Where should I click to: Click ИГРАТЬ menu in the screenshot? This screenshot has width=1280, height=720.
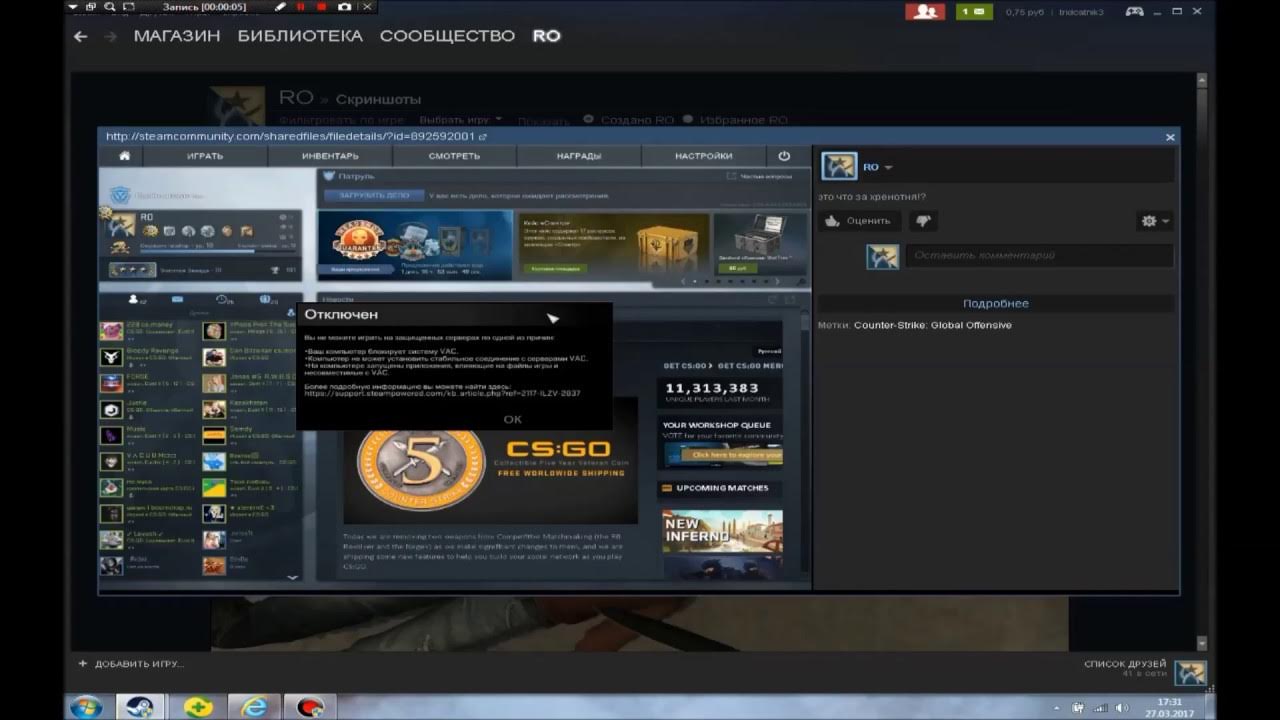point(205,156)
